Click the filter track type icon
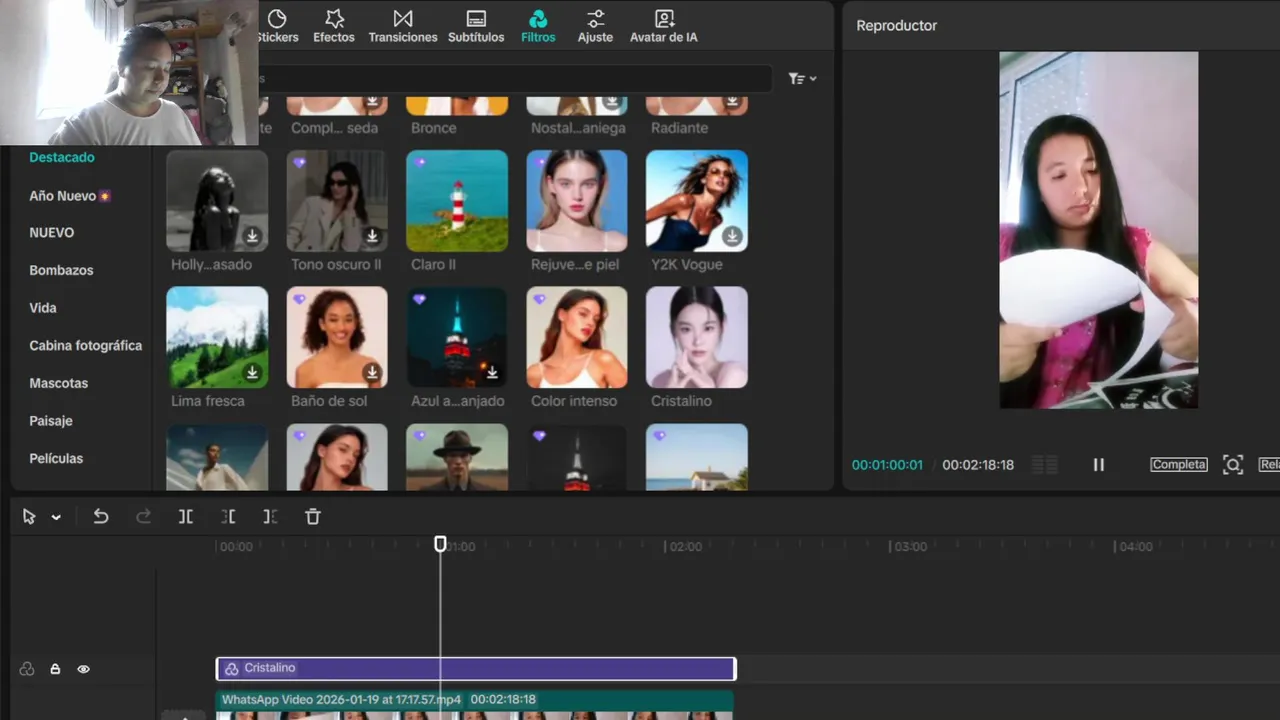This screenshot has width=1280, height=720. tap(27, 670)
